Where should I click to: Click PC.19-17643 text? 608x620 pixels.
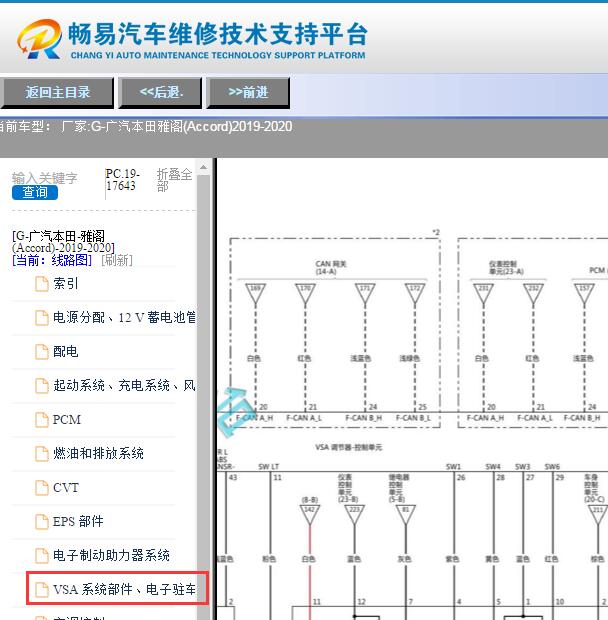[123, 180]
